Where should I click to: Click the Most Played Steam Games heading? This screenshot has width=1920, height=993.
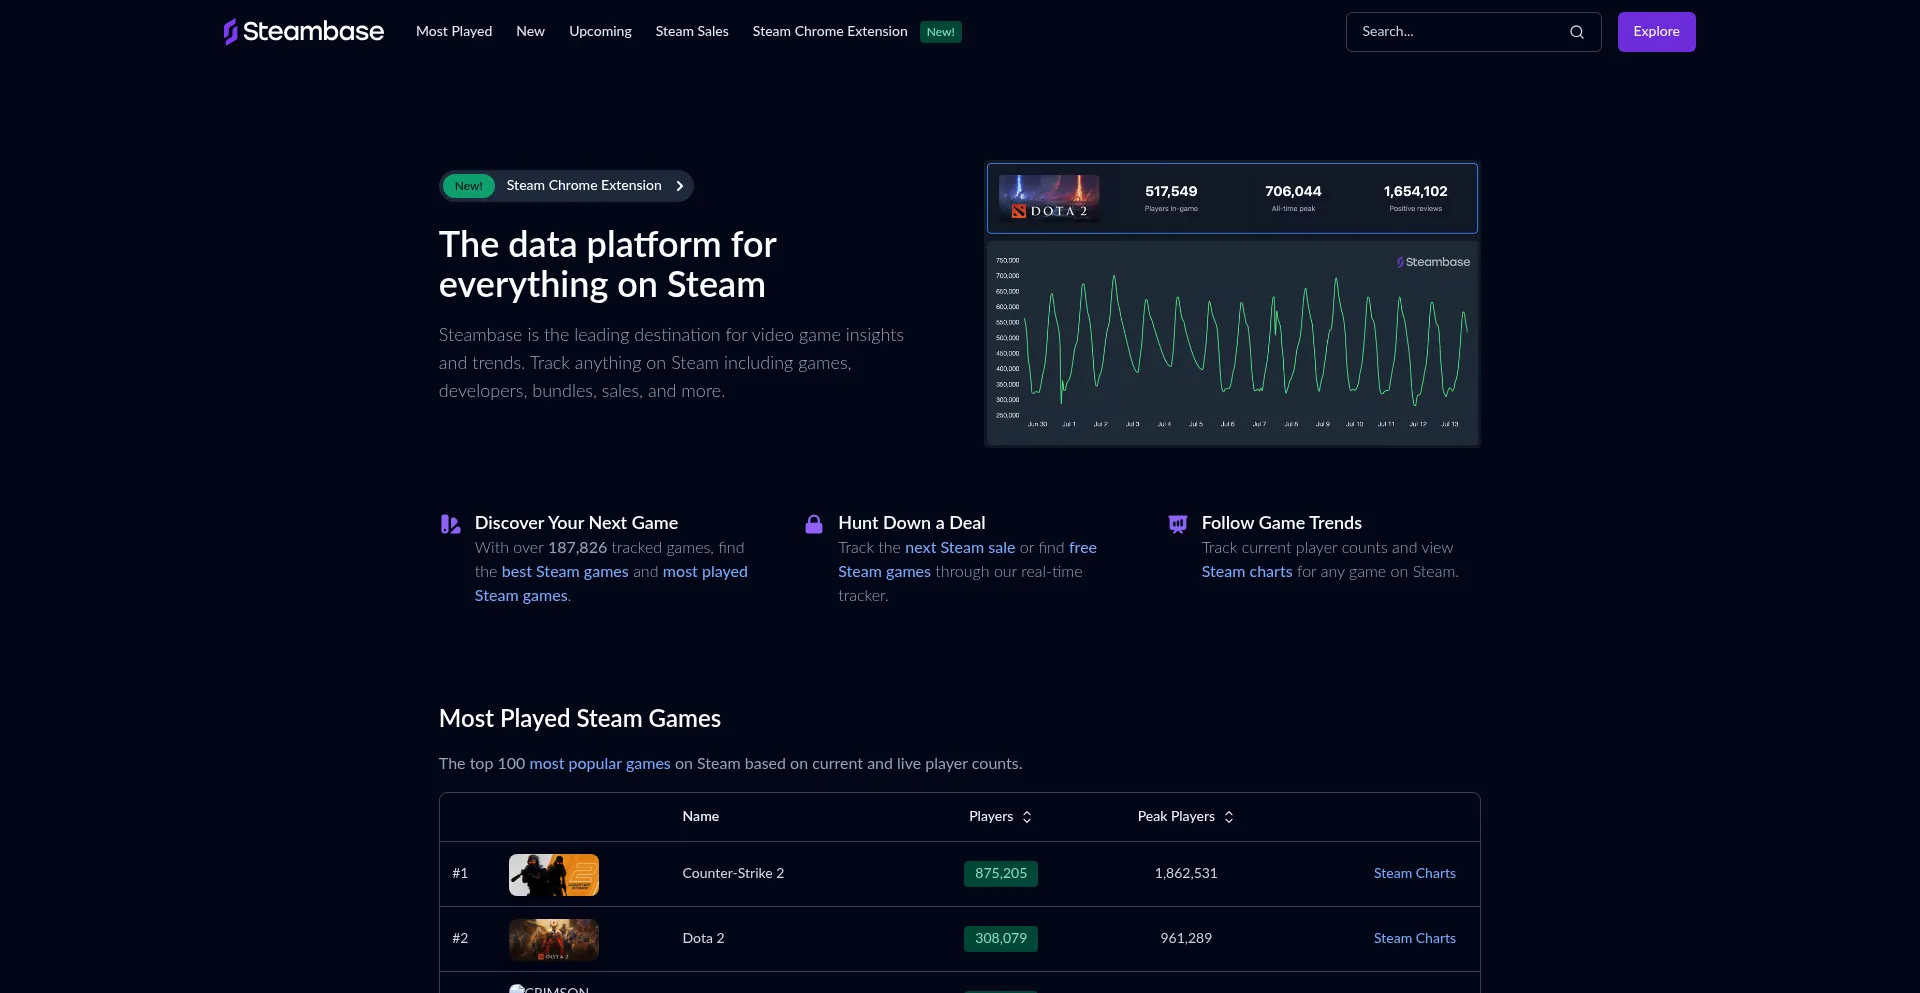click(x=580, y=719)
